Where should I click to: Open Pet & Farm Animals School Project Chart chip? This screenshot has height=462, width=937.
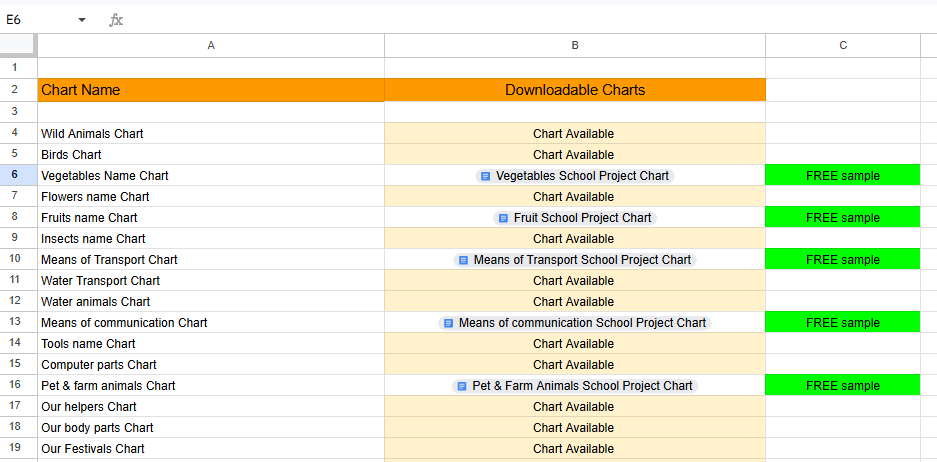pos(575,385)
